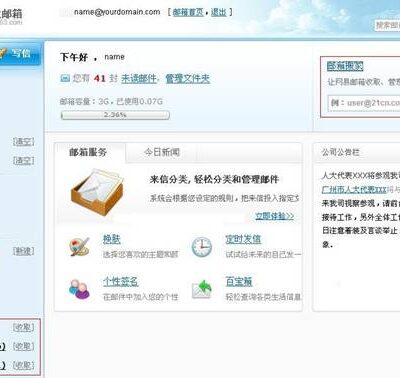The image size is (400, 378).
Task: Click the 立即体验>> link
Action: click(x=275, y=216)
